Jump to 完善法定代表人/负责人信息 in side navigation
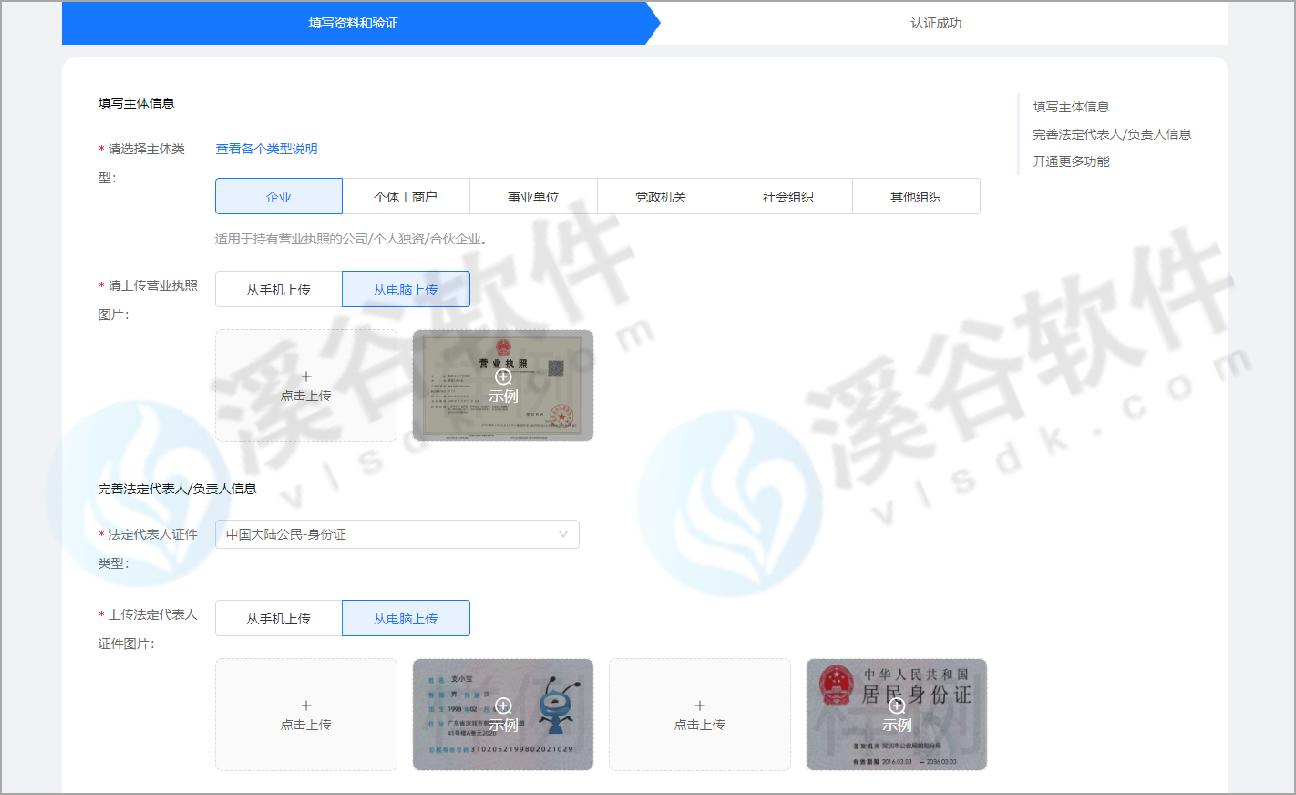 (x=1111, y=134)
